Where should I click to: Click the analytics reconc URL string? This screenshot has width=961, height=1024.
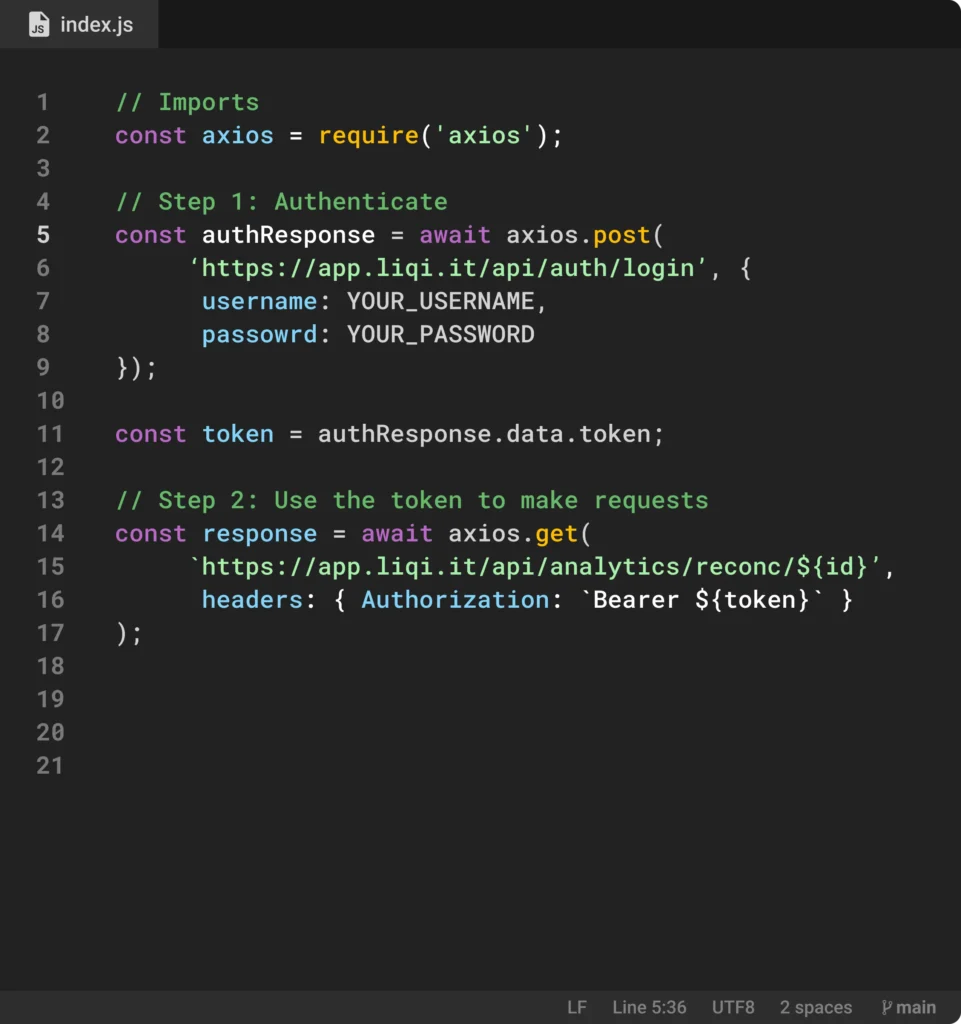click(x=540, y=567)
